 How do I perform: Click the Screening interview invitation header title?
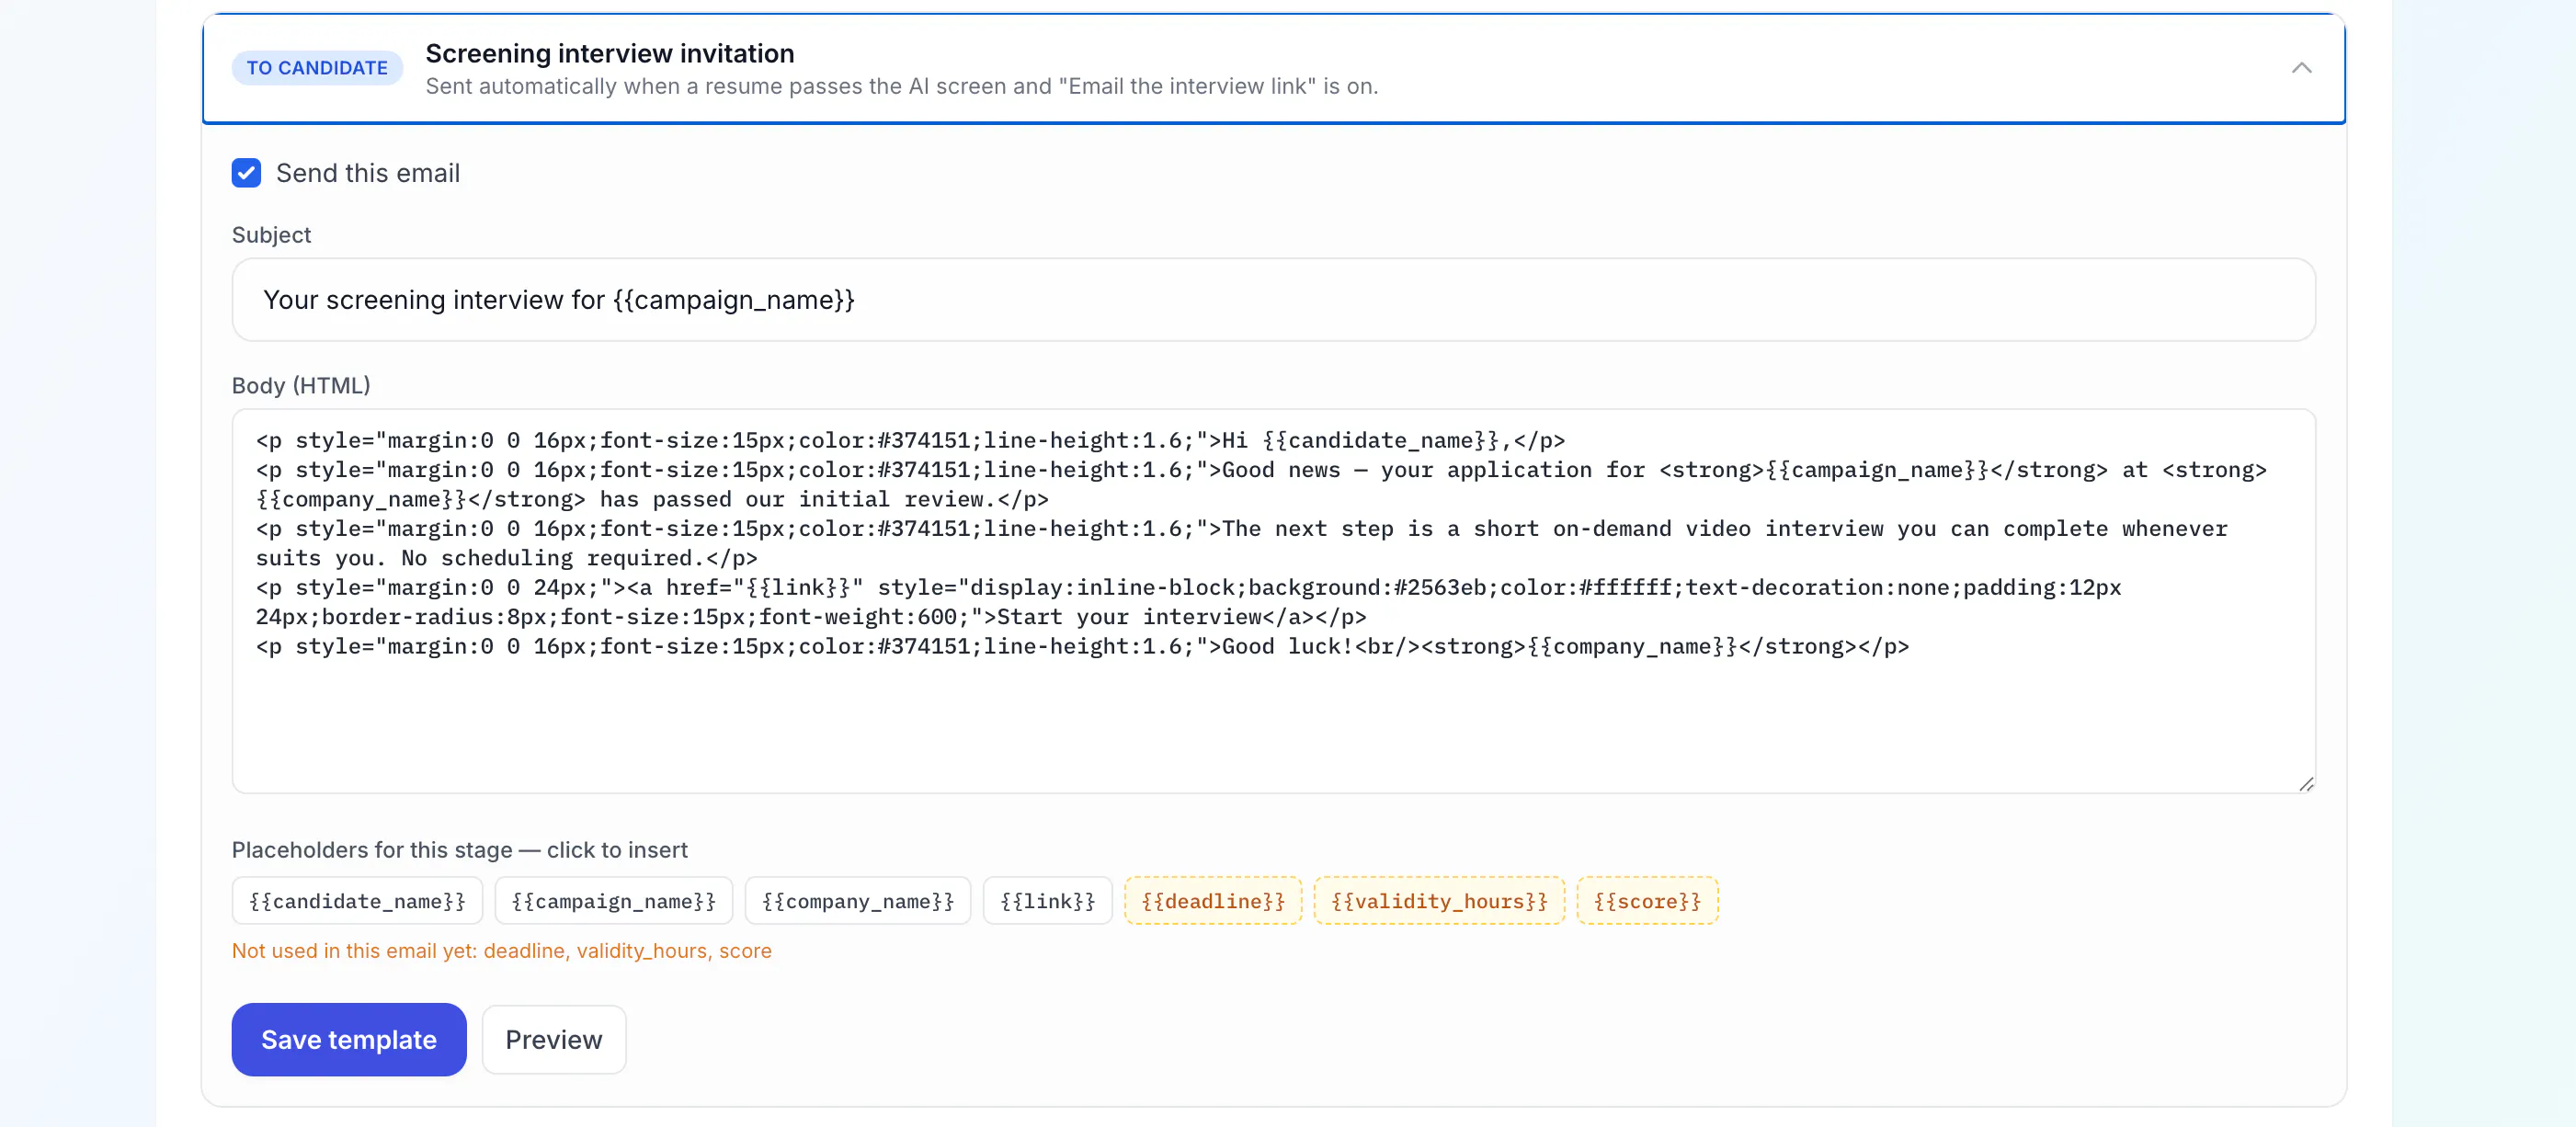click(610, 53)
